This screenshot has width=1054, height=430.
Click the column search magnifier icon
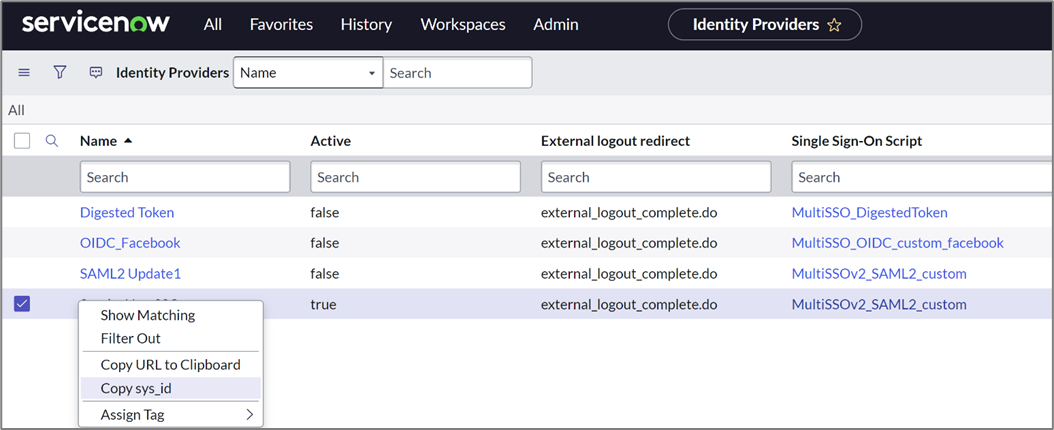click(52, 141)
